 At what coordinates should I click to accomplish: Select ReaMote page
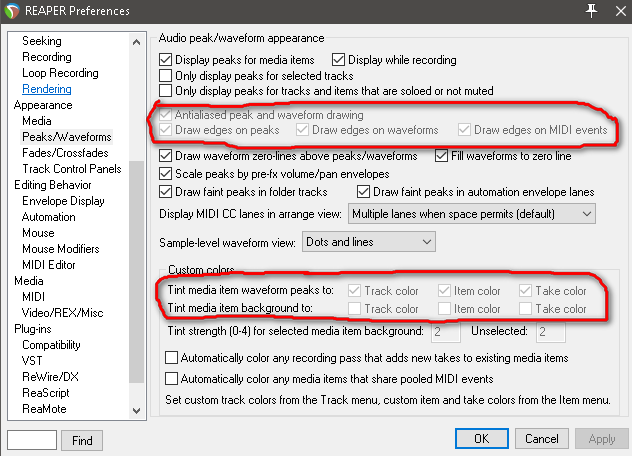(x=44, y=409)
